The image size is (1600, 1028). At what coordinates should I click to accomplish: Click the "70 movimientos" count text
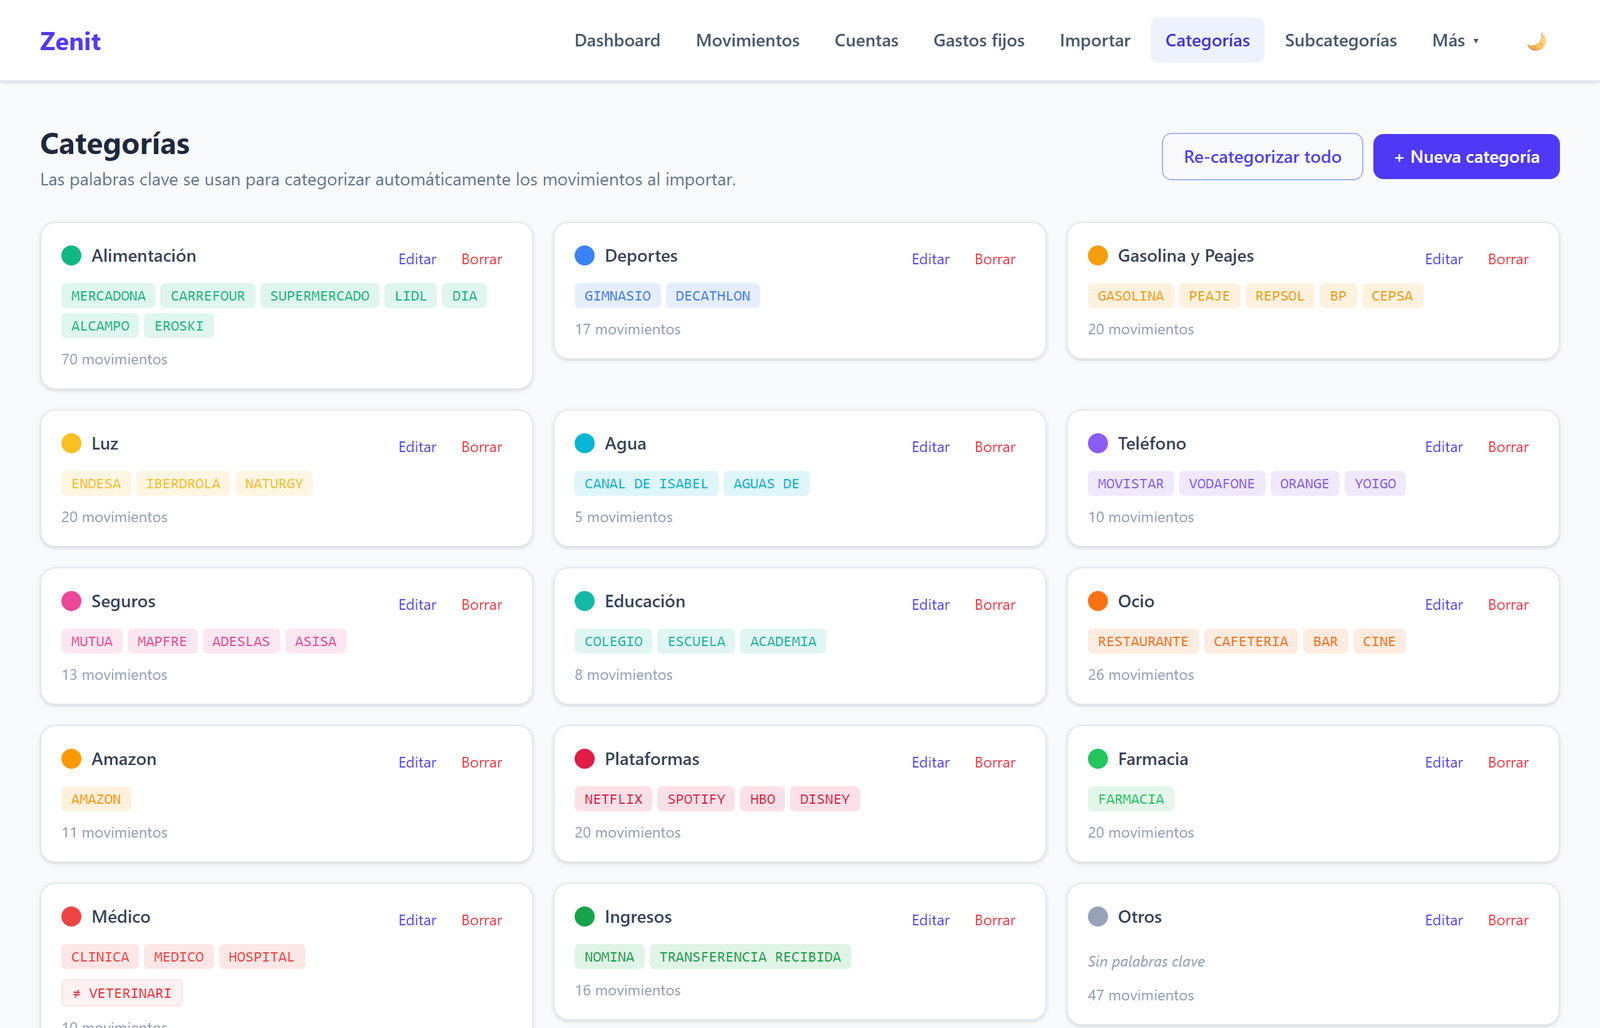[x=114, y=359]
